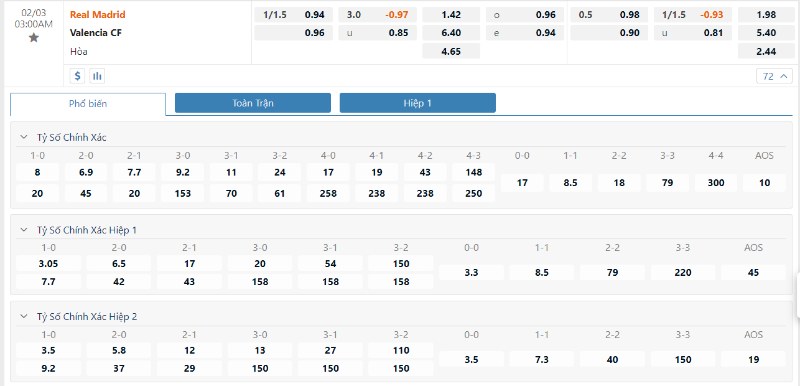Collapse the Tỷ Số Chính Xác Hiệp 1 section

23,230
